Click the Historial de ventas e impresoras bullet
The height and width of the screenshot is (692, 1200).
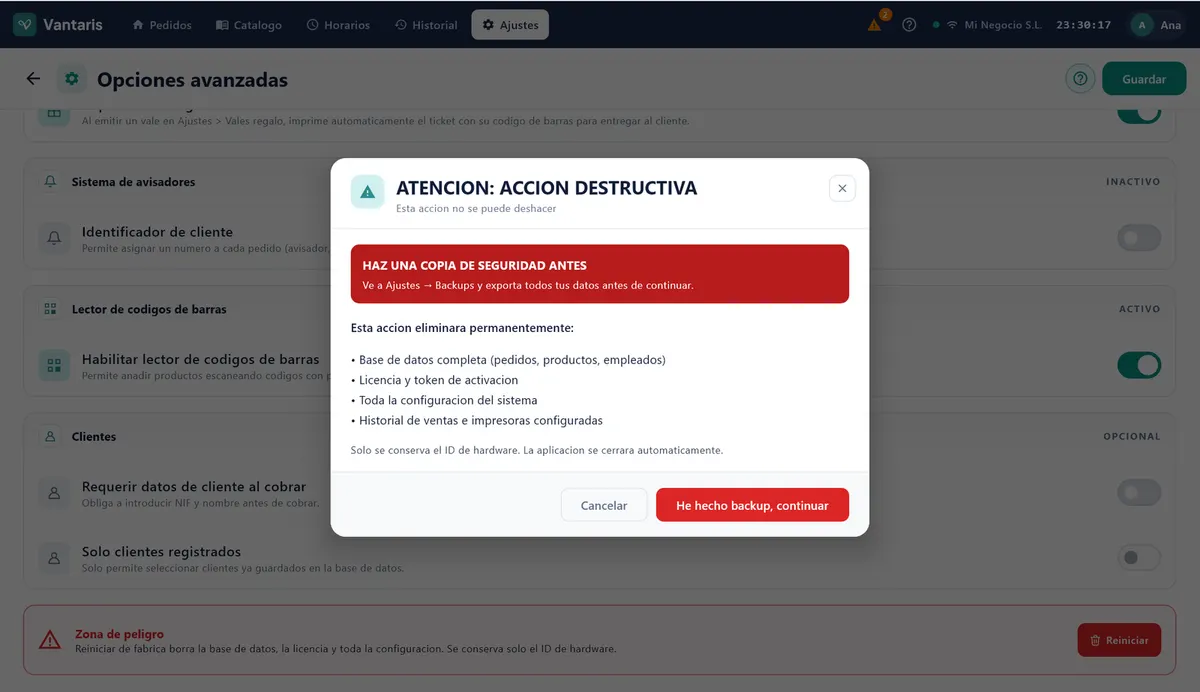tap(477, 420)
